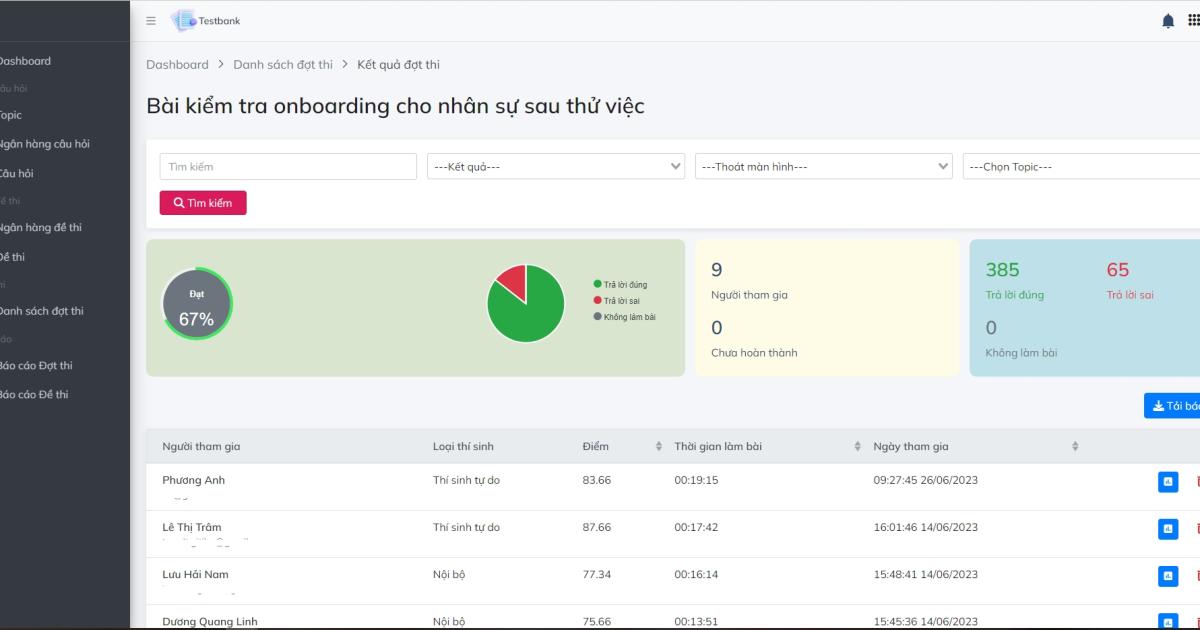Click the sort arrows on the Điểm column
The width and height of the screenshot is (1200, 630).
[657, 446]
